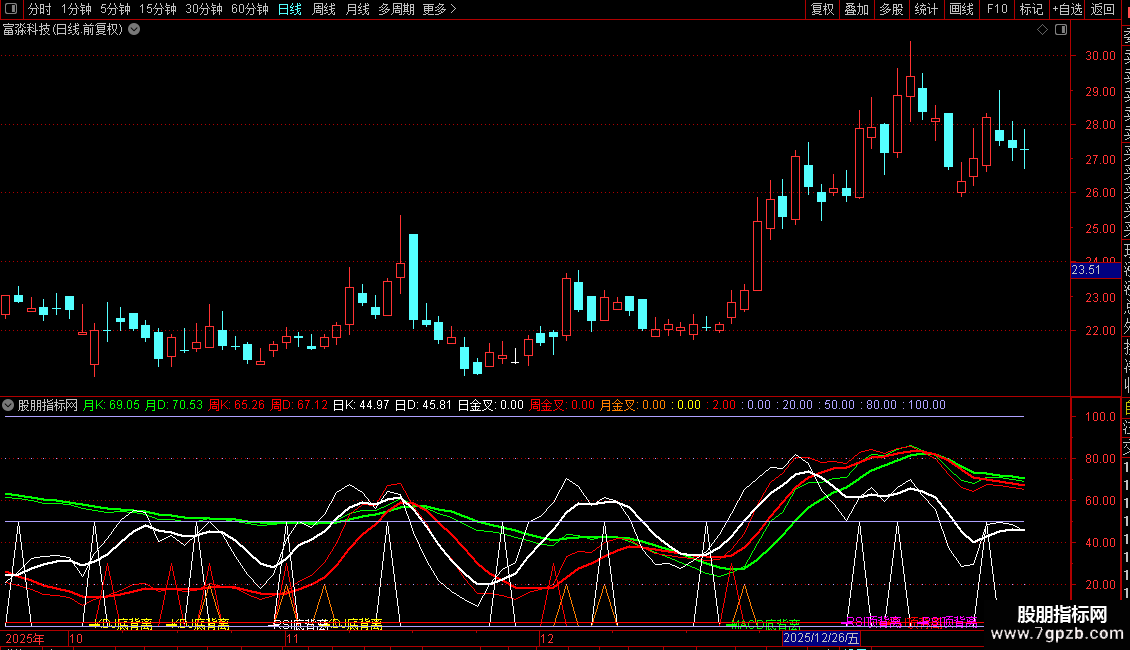Screen dimensions: 1130x650
Task: Toggle the side panel icon beside the diamond
Action: pyautogui.click(x=1061, y=30)
